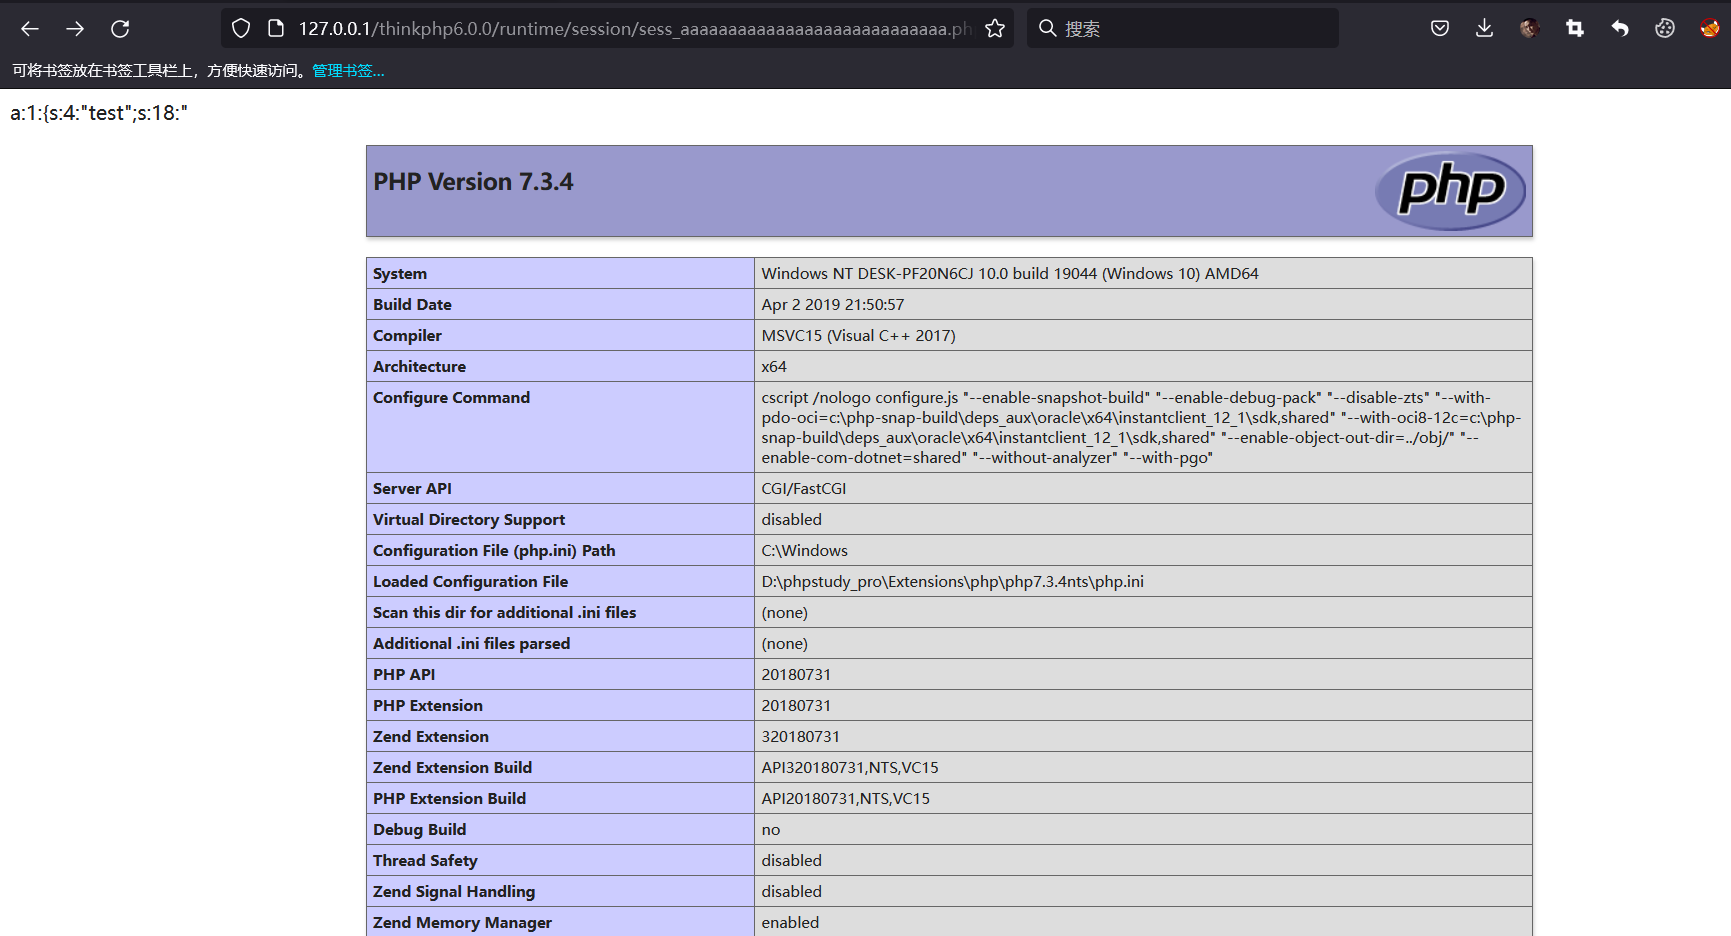Select the Zend Signal Handling label

pos(454,892)
